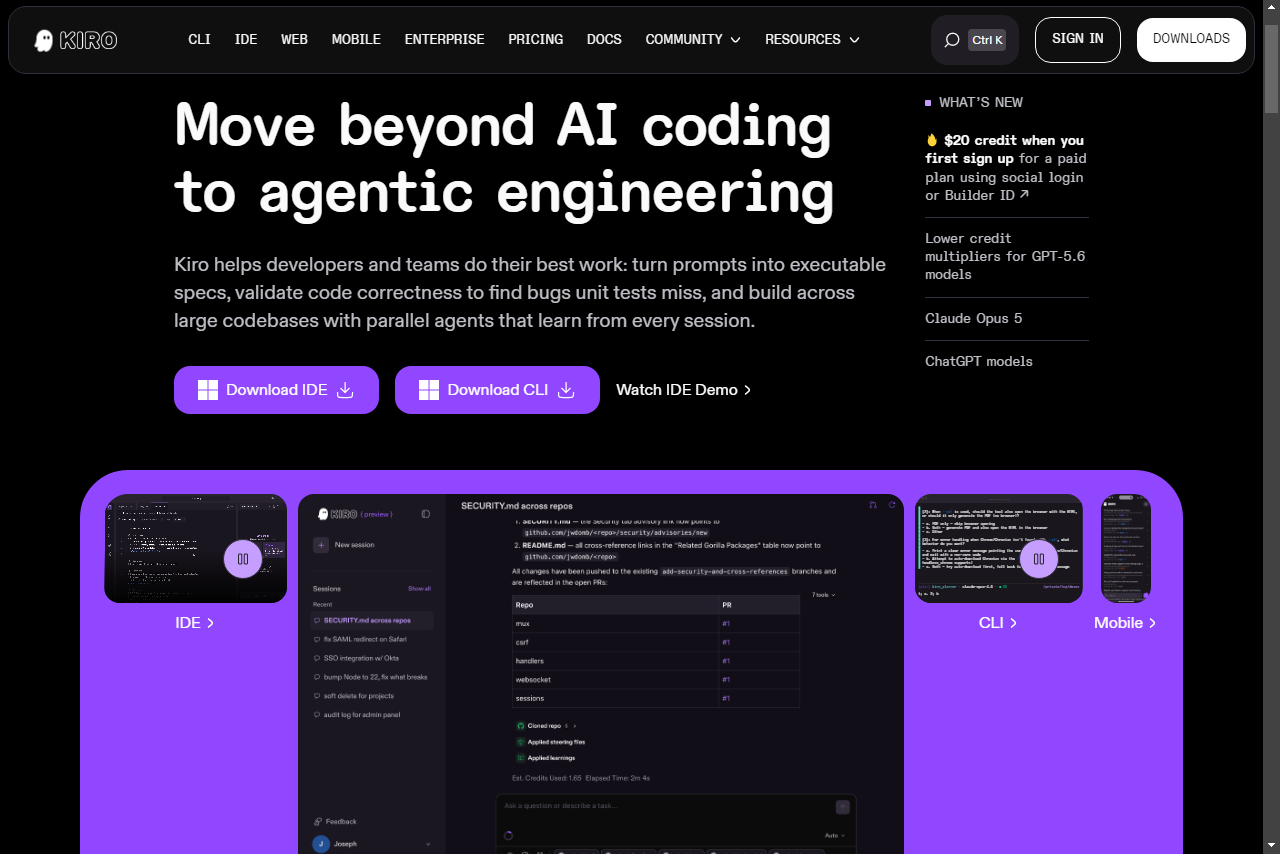Click the 'handlers' repo table cell
The image size is (1280, 854).
[615, 661]
